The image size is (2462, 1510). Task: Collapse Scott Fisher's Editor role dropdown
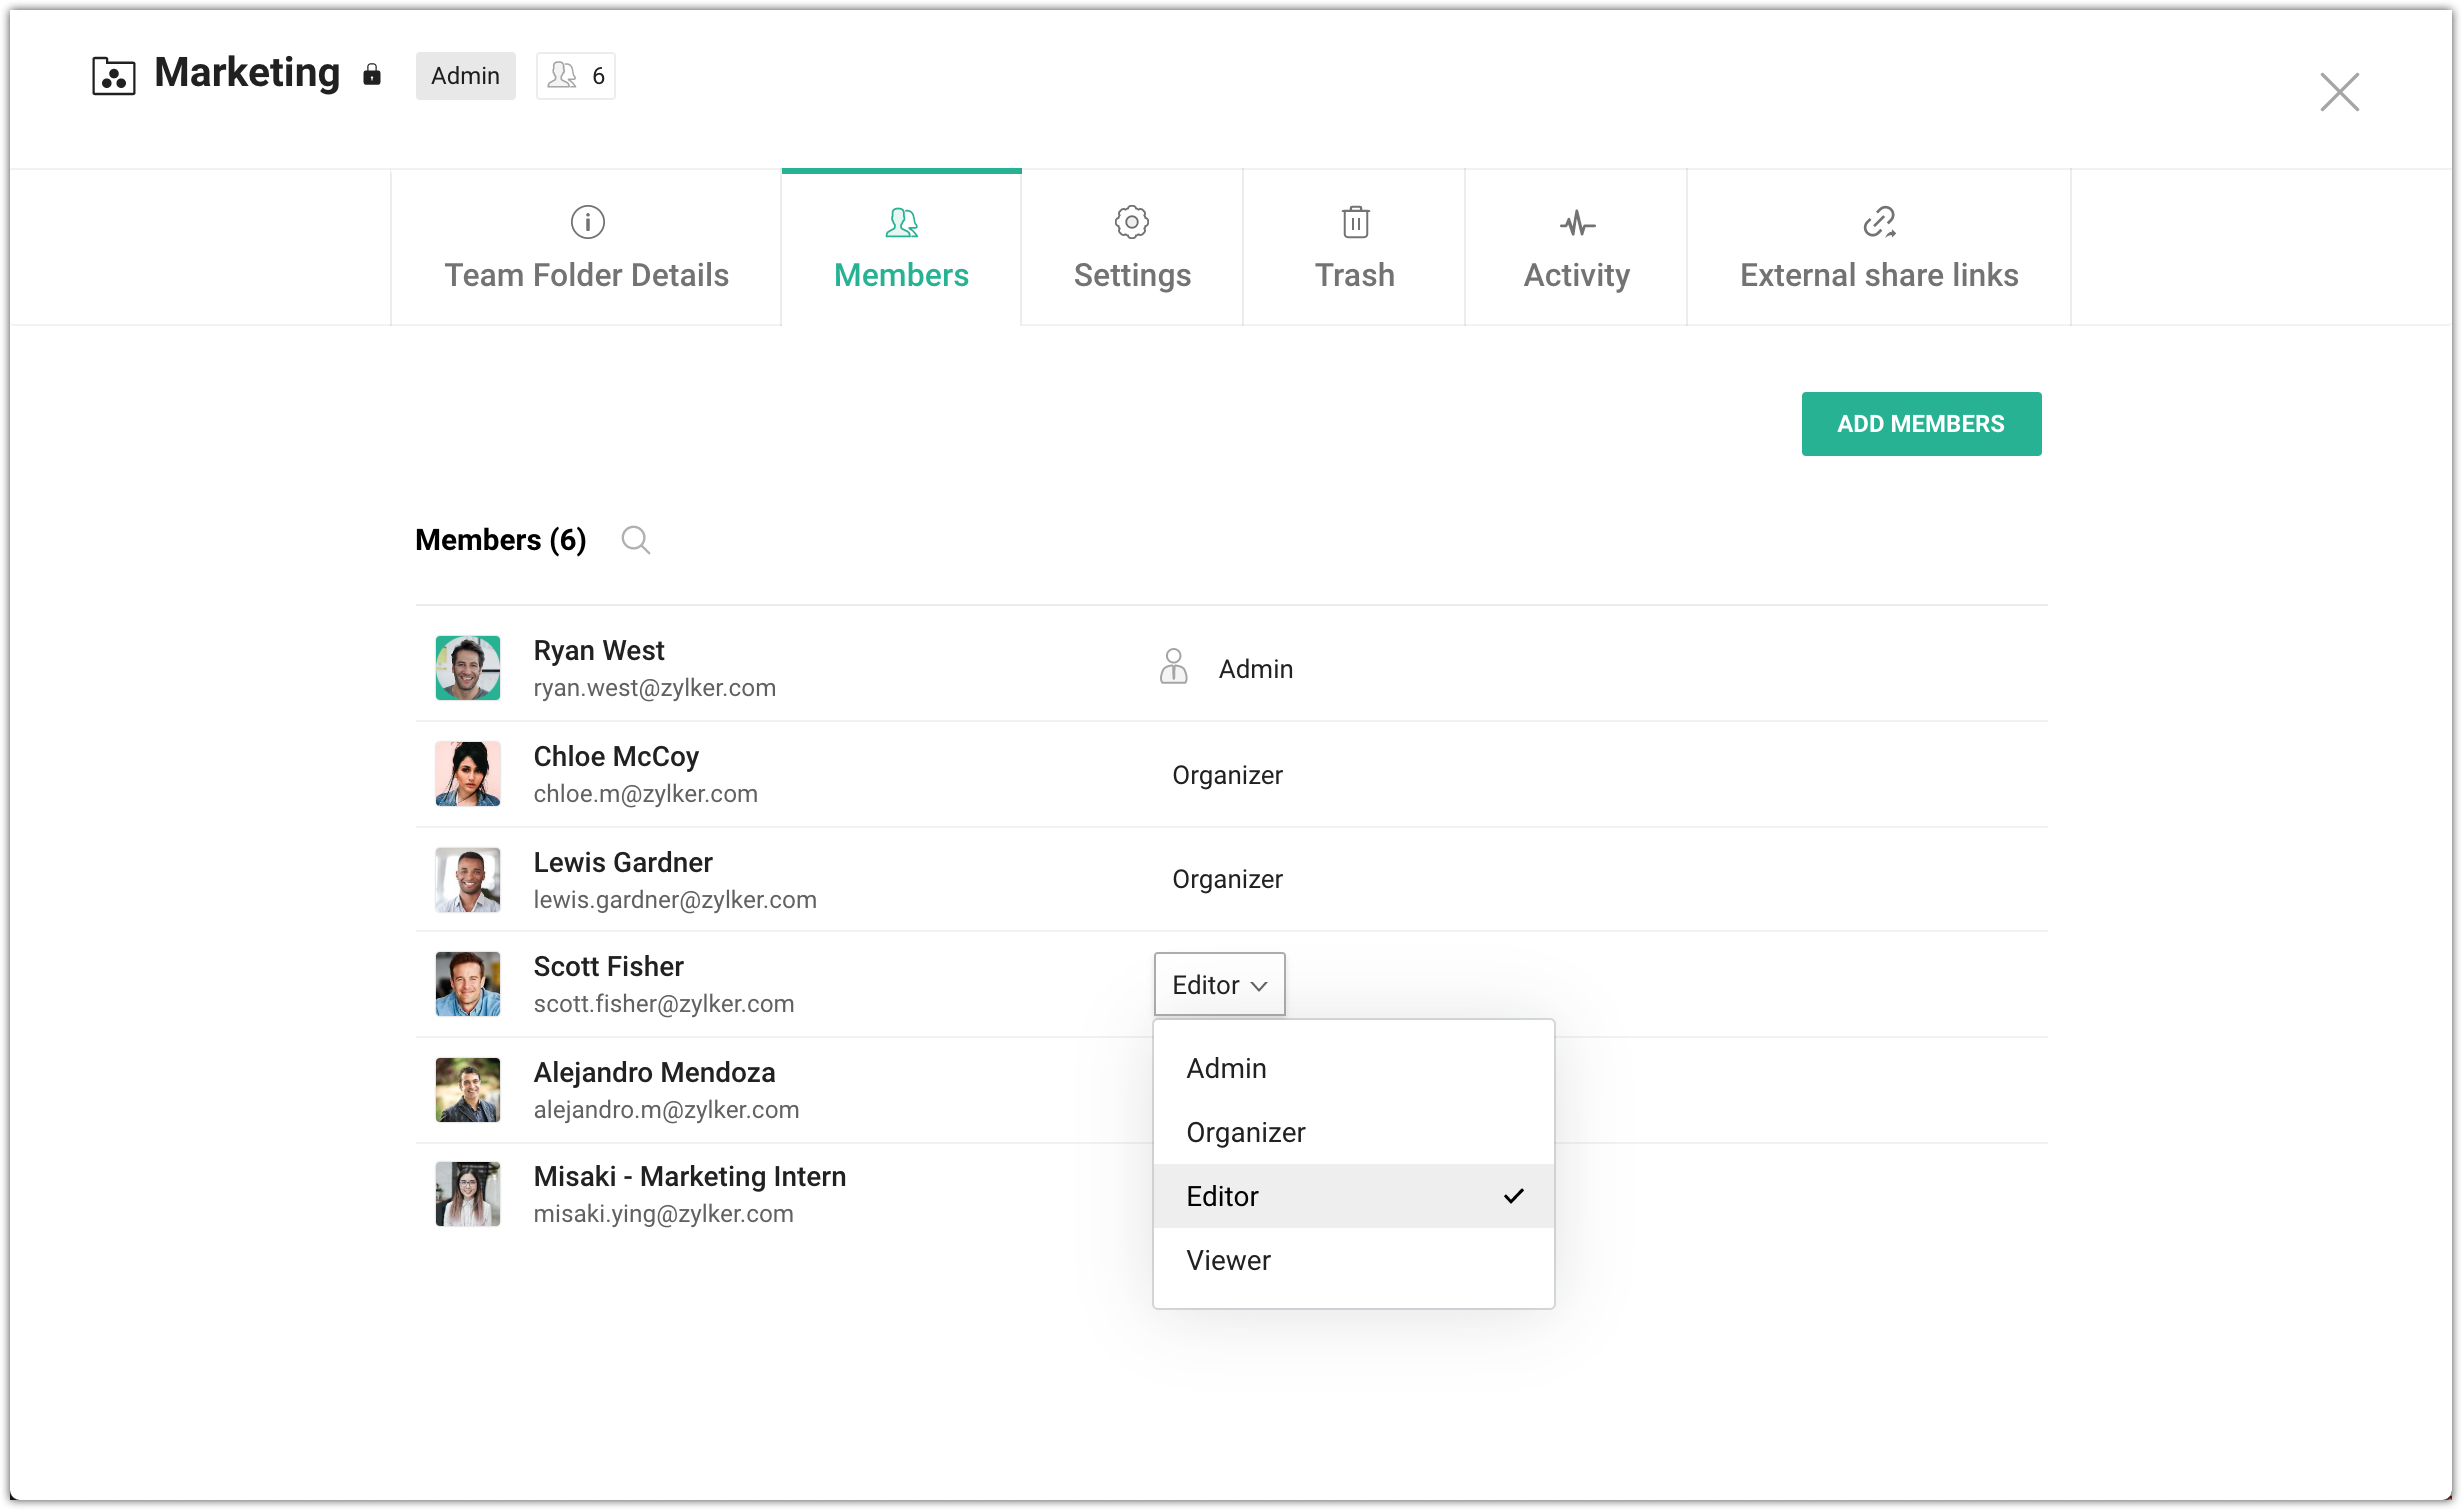point(1219,985)
